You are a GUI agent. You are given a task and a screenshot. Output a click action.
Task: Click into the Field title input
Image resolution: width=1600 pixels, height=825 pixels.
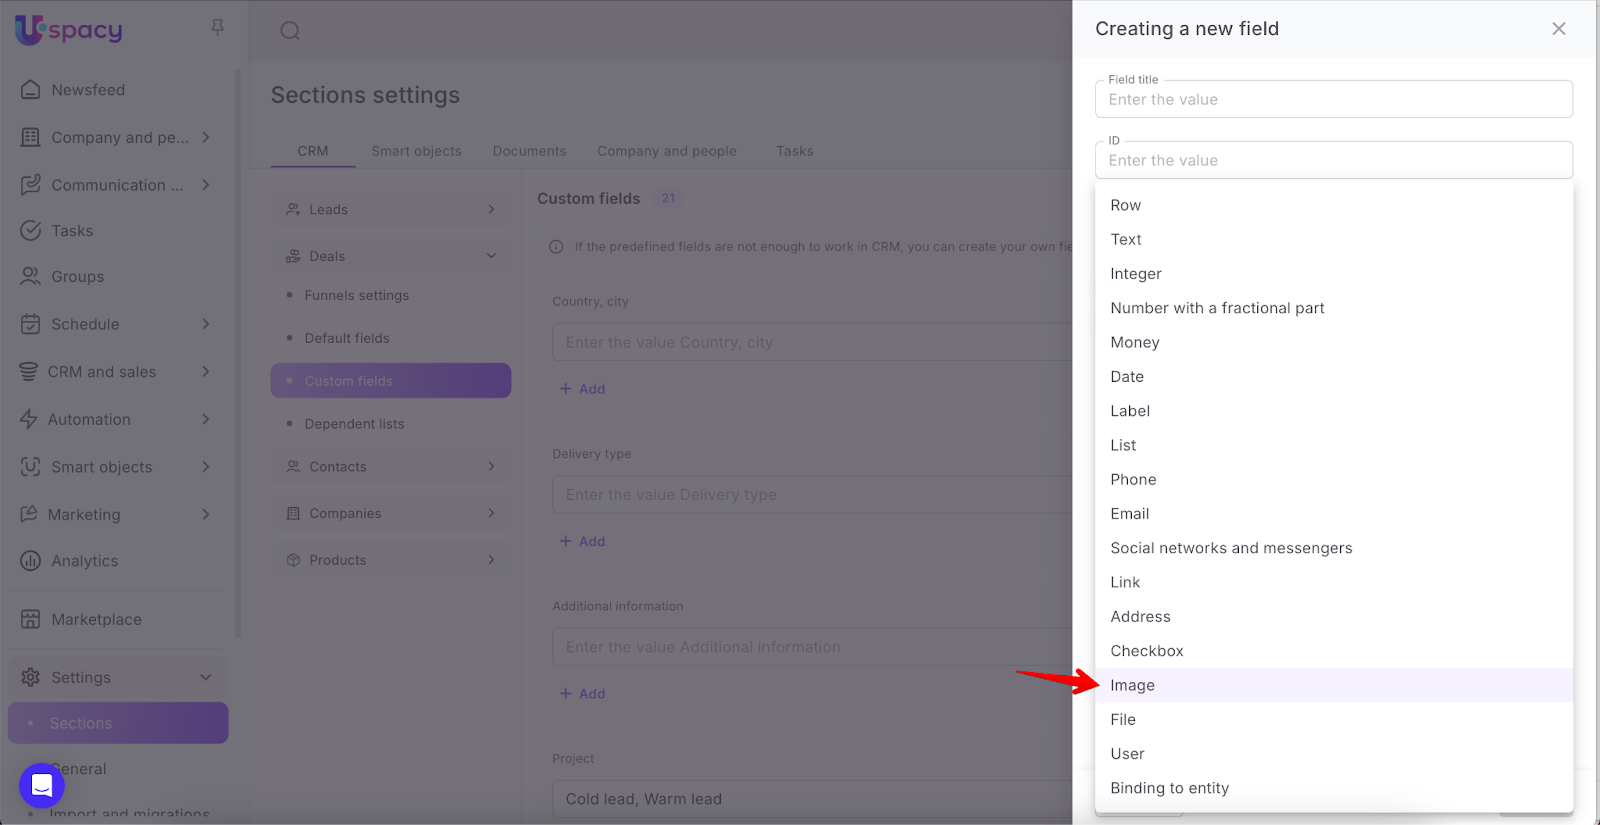(x=1333, y=100)
